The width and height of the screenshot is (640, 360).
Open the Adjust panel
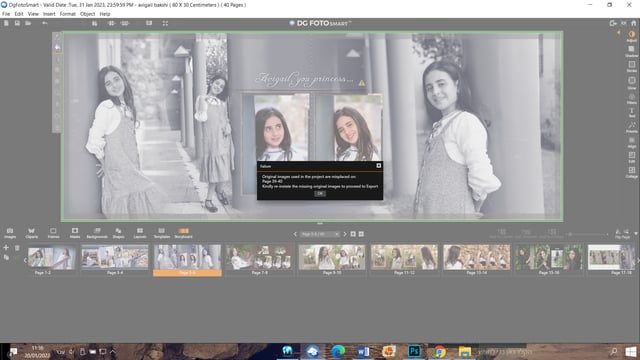pyautogui.click(x=631, y=36)
